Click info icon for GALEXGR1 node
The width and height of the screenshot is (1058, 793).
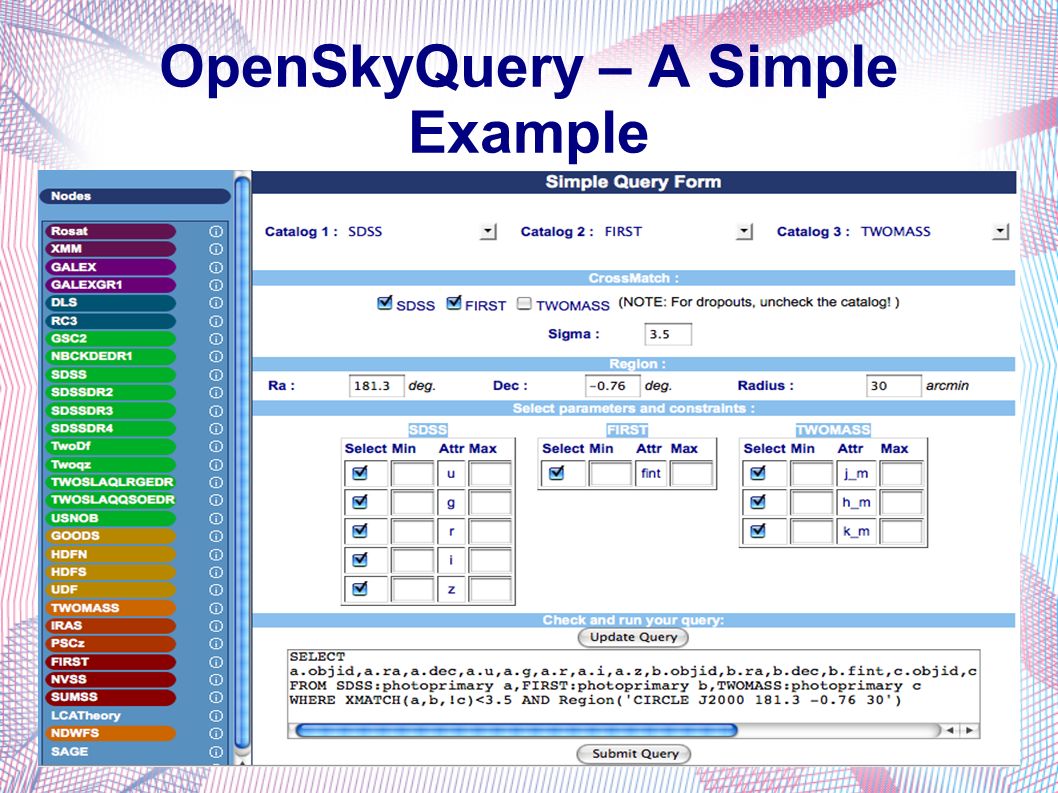click(216, 285)
